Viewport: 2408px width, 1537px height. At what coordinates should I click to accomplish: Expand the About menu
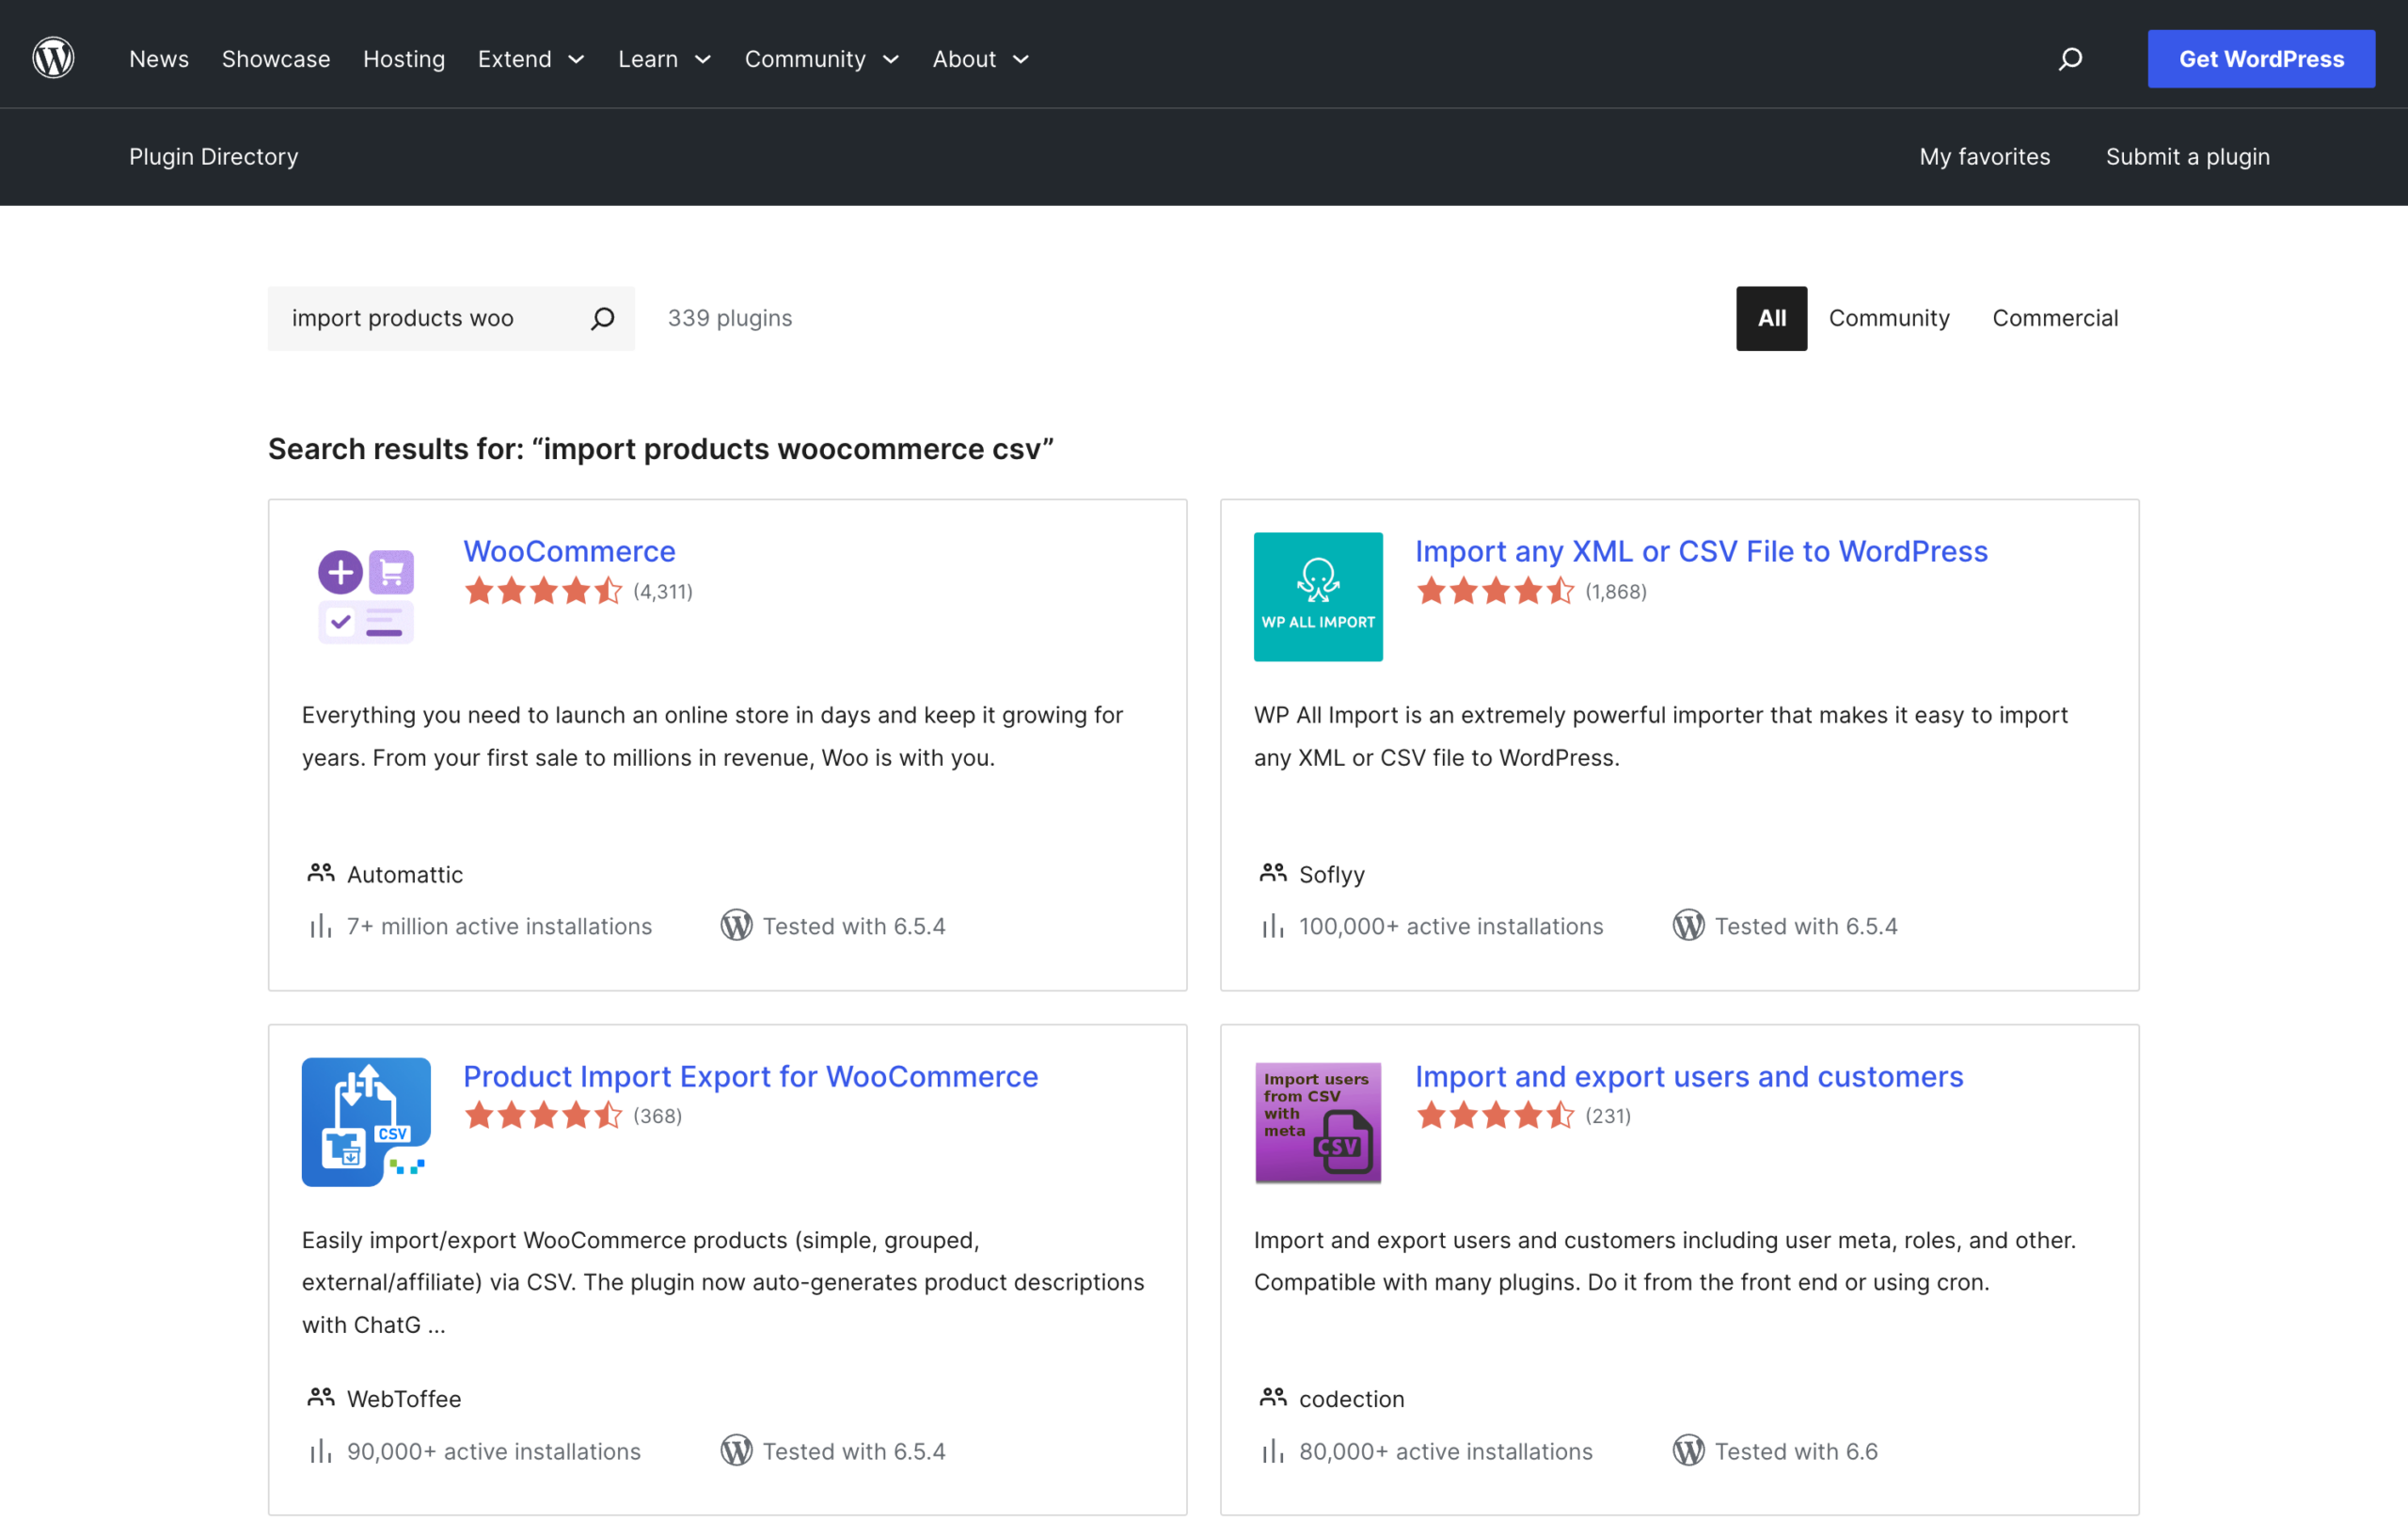coord(979,59)
